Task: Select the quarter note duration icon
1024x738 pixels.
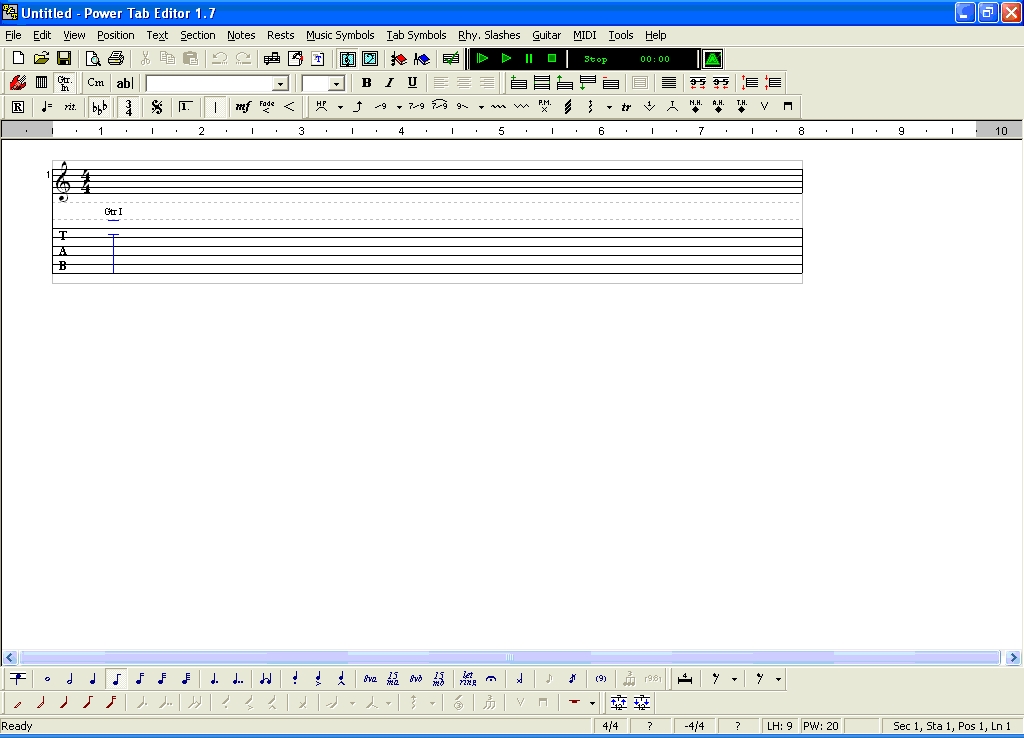Action: pyautogui.click(x=91, y=678)
